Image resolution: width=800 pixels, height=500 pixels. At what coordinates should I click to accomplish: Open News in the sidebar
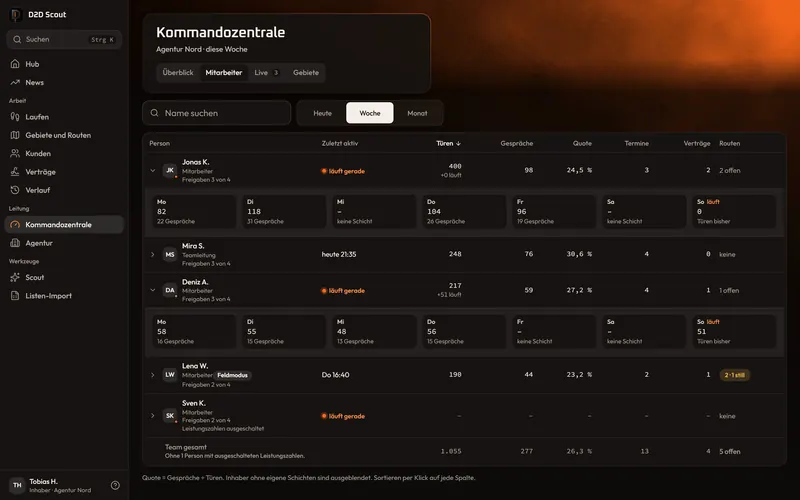pos(64,82)
